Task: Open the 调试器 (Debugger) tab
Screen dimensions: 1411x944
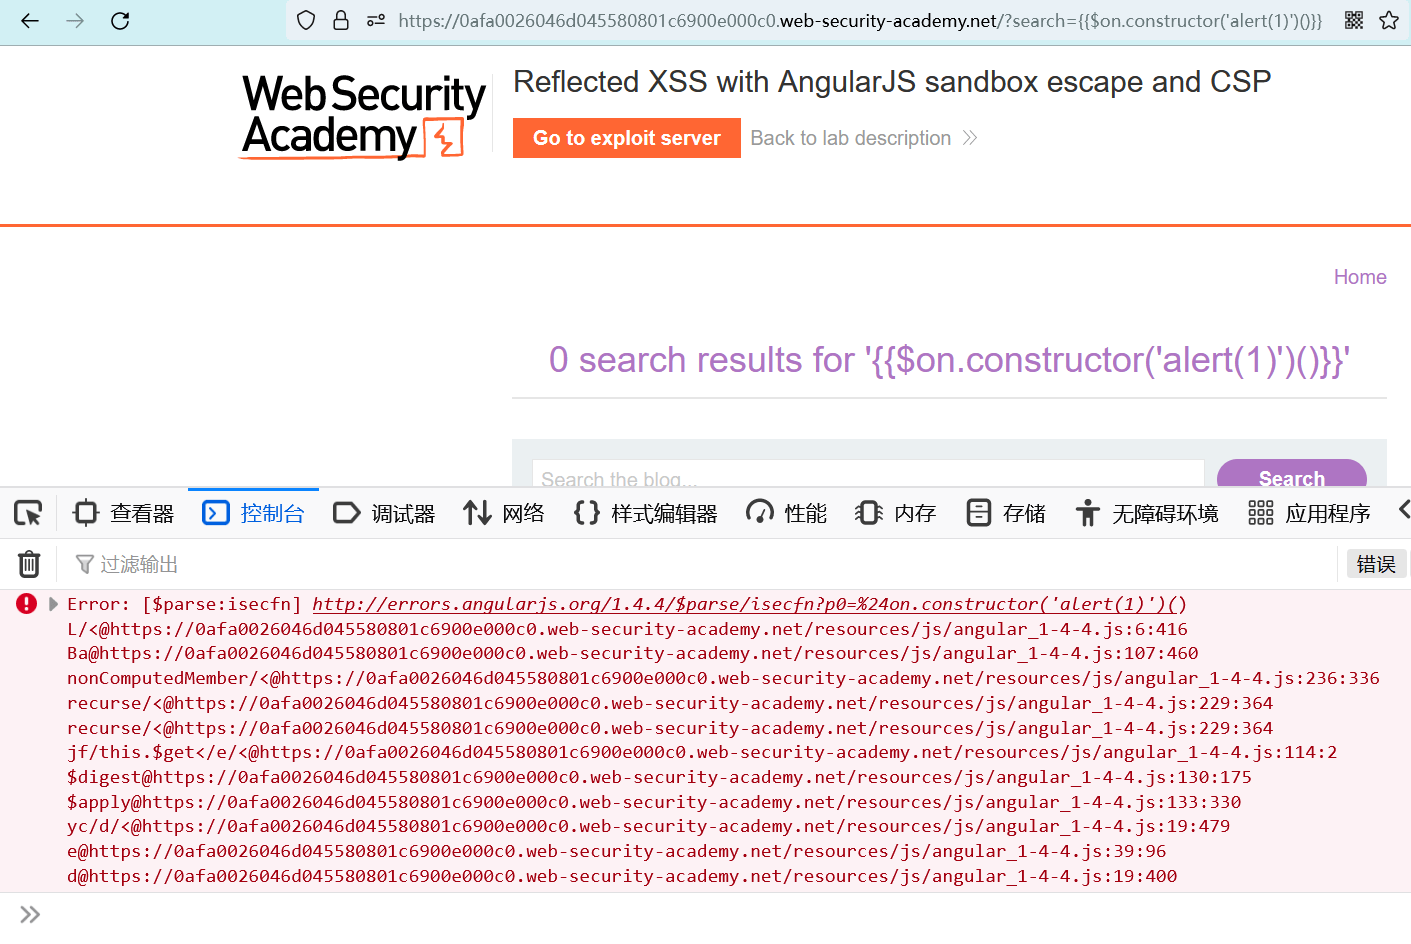Action: pyautogui.click(x=384, y=513)
